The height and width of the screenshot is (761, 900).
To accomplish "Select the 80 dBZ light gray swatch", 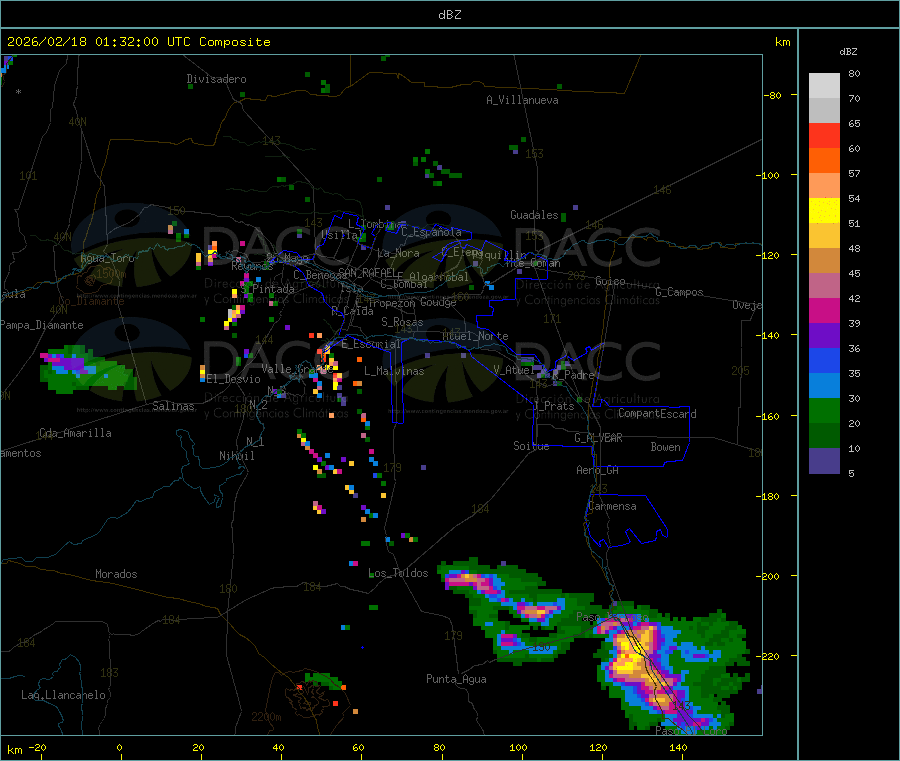I will pyautogui.click(x=824, y=86).
